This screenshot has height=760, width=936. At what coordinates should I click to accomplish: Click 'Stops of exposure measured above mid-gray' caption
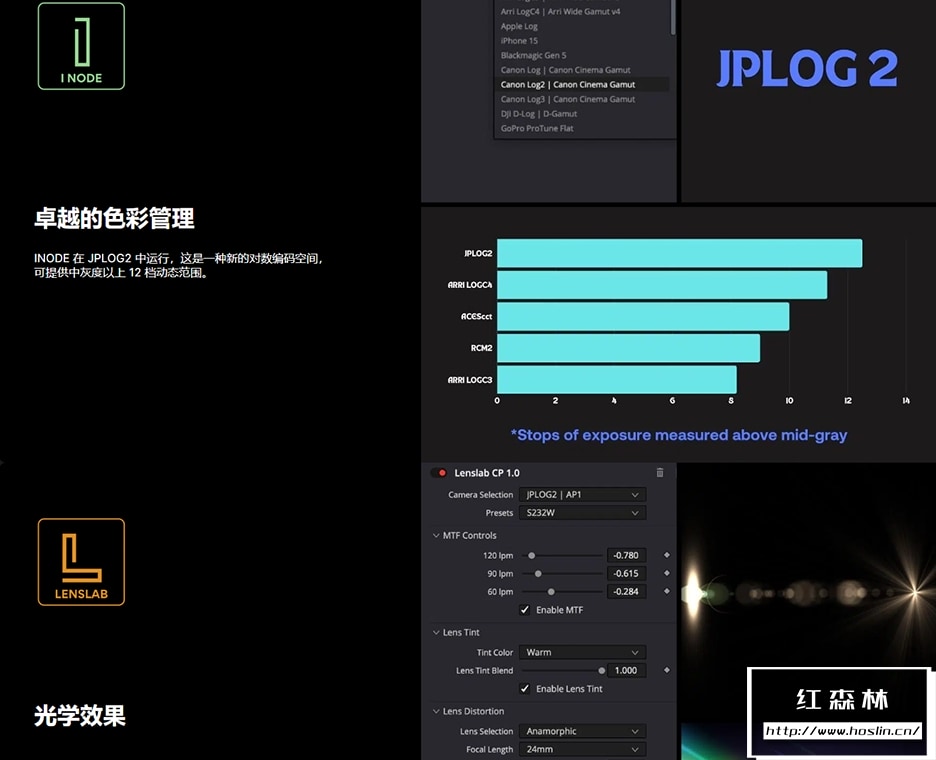pyautogui.click(x=679, y=435)
